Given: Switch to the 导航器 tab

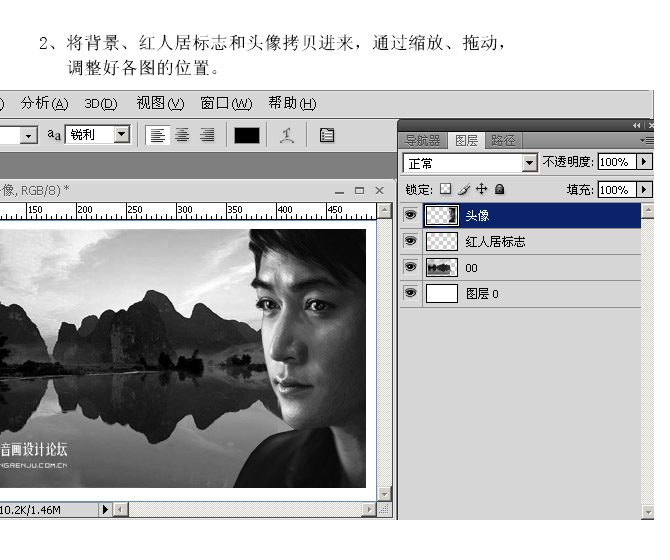Looking at the screenshot, I should [422, 141].
